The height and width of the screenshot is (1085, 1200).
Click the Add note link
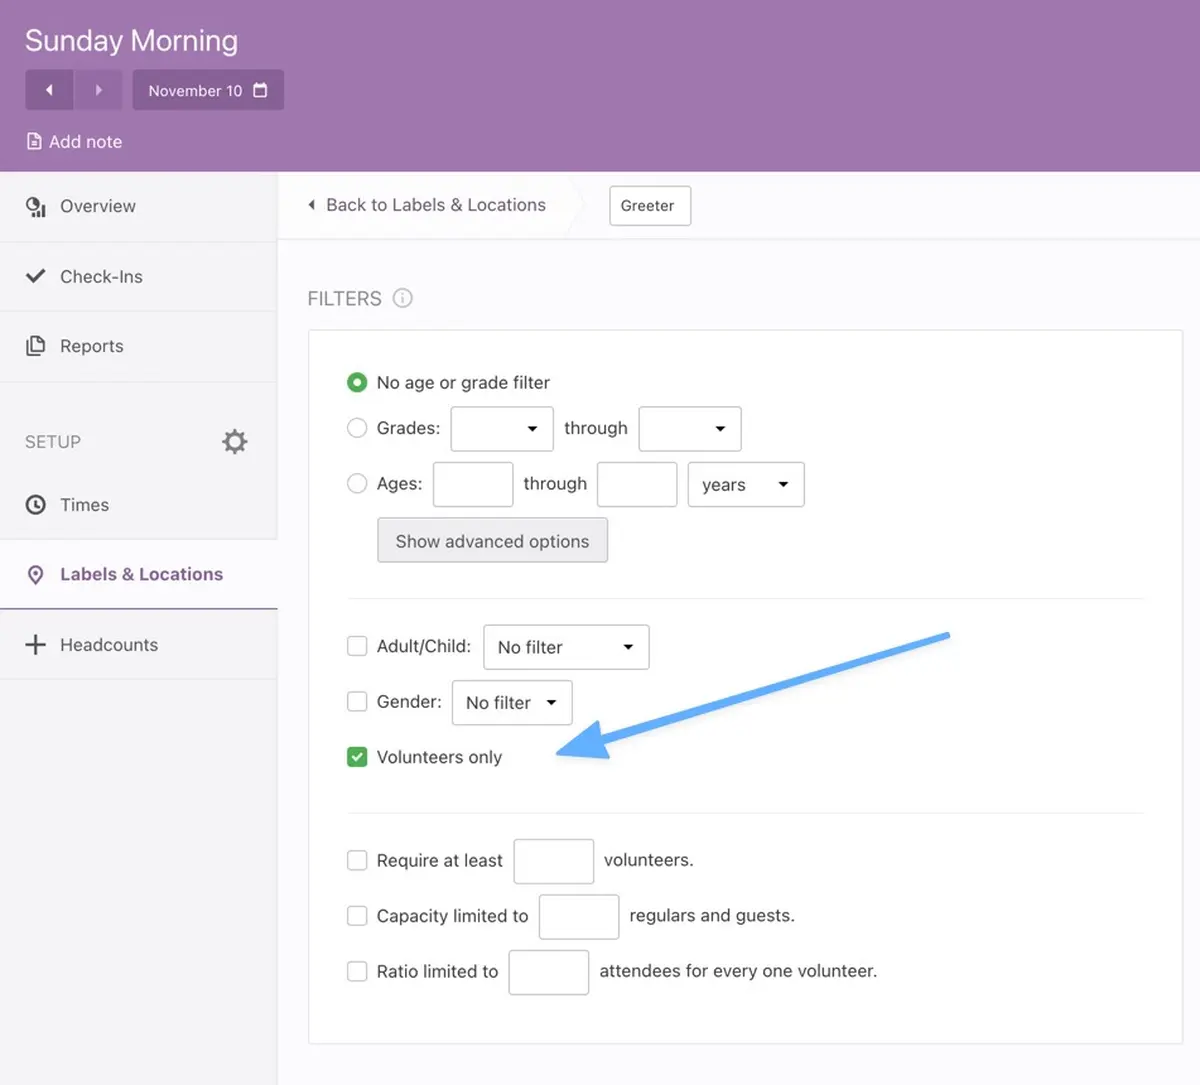[x=74, y=142]
